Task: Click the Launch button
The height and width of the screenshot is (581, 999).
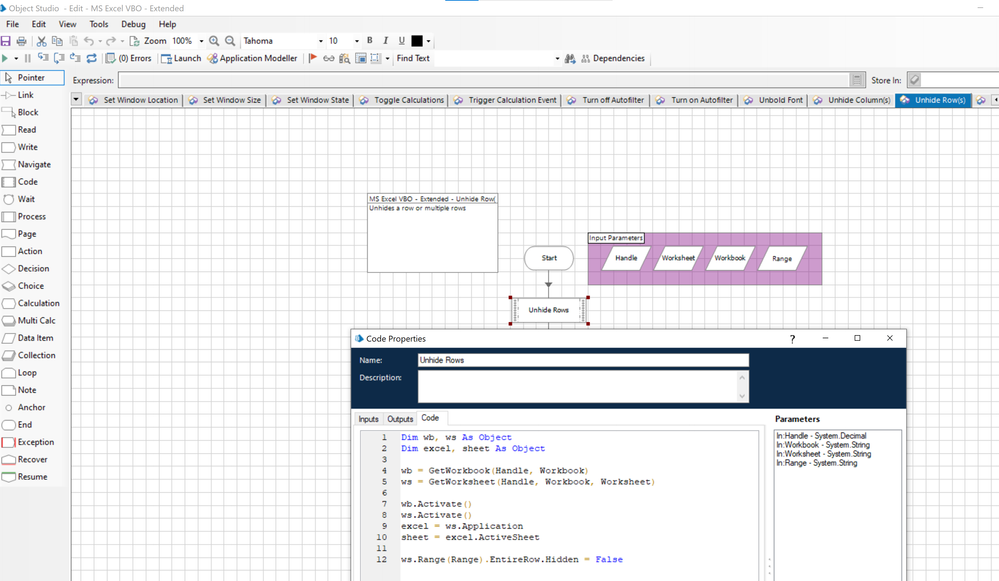Action: tap(180, 59)
